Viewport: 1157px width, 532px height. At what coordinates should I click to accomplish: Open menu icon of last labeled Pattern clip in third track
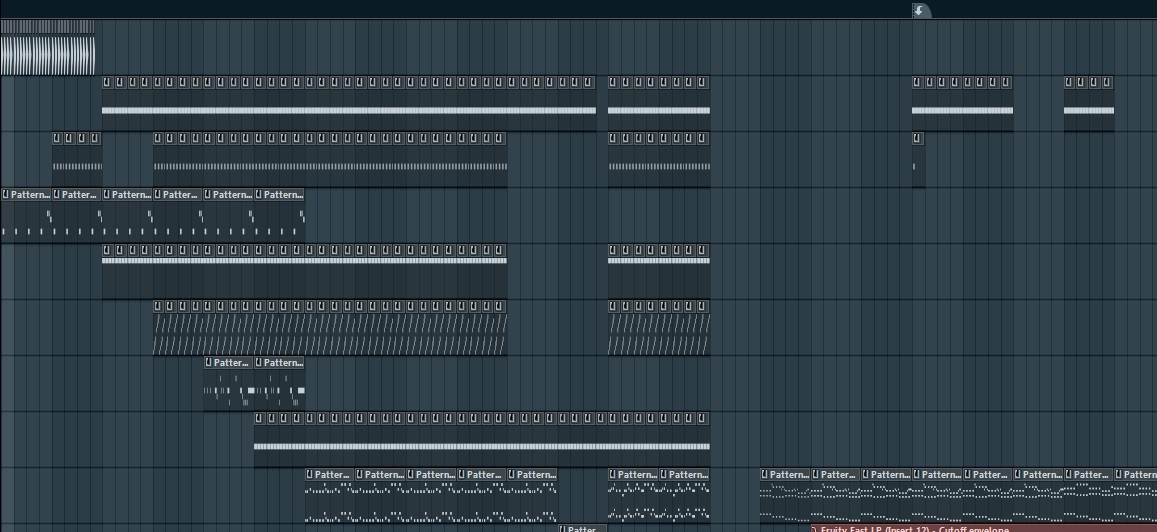260,194
